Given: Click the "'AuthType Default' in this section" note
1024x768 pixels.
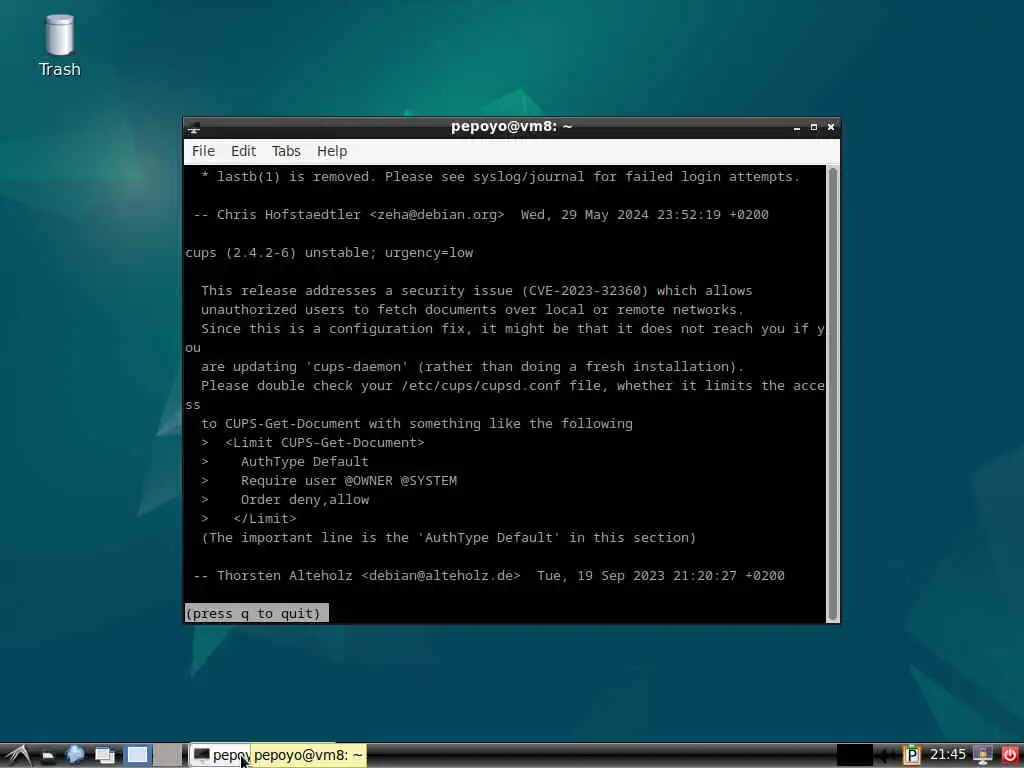Looking at the screenshot, I should point(556,537).
